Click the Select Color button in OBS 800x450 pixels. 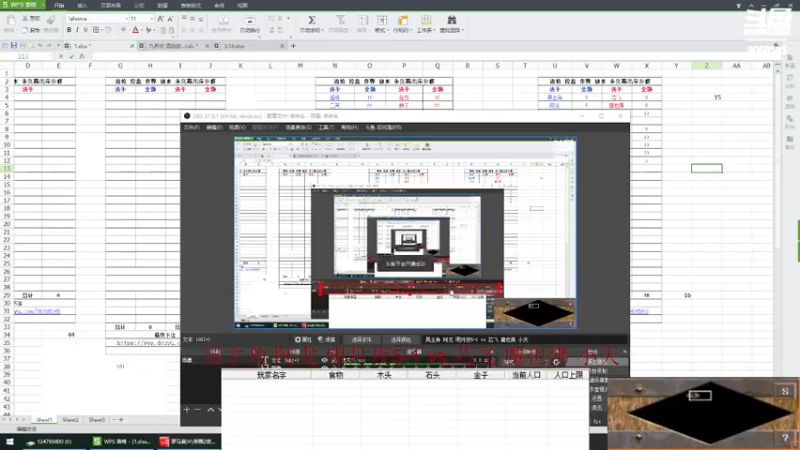(x=401, y=339)
